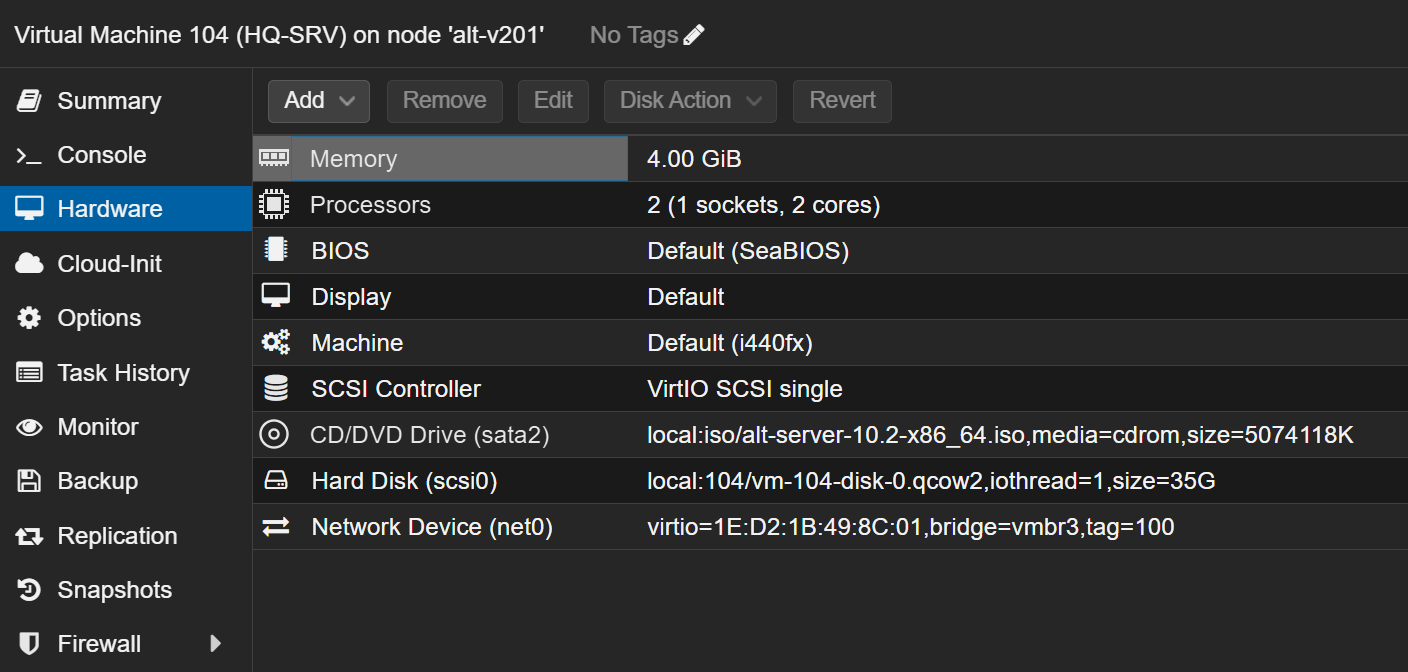Click the Processors chip icon
Screen dimensions: 1408x672
click(274, 205)
